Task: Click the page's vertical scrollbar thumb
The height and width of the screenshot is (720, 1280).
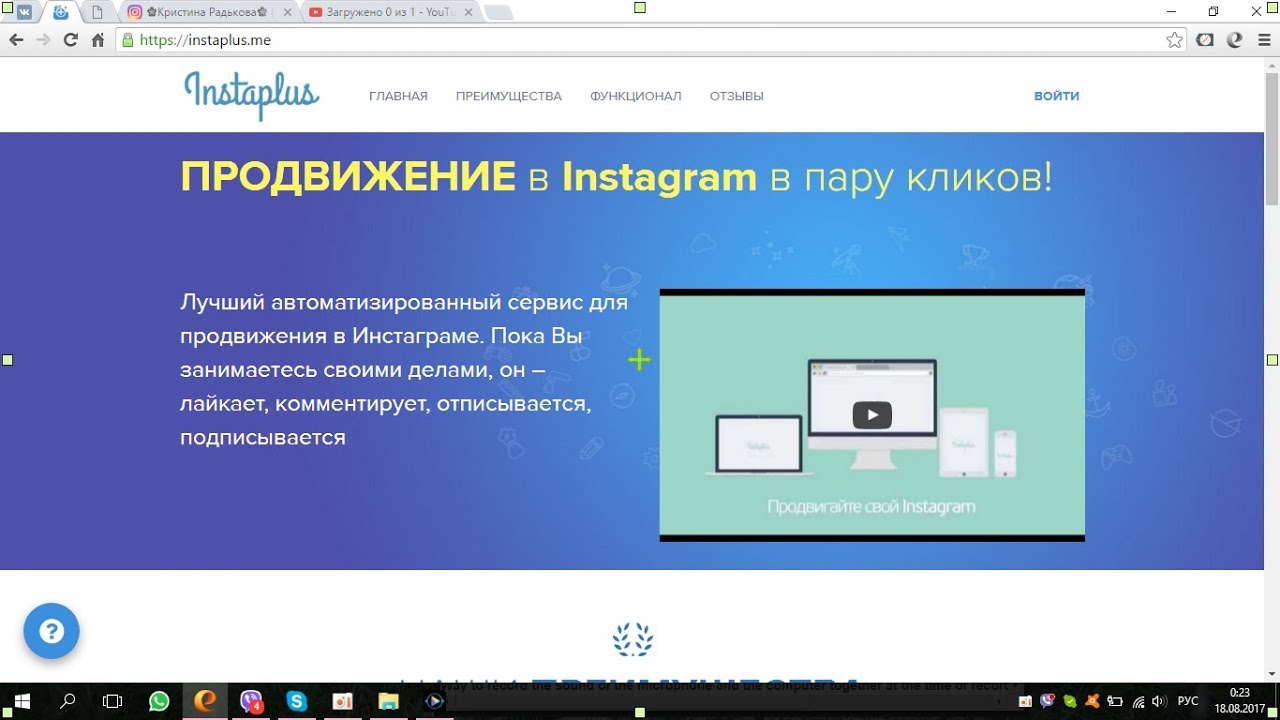Action: 1272,138
